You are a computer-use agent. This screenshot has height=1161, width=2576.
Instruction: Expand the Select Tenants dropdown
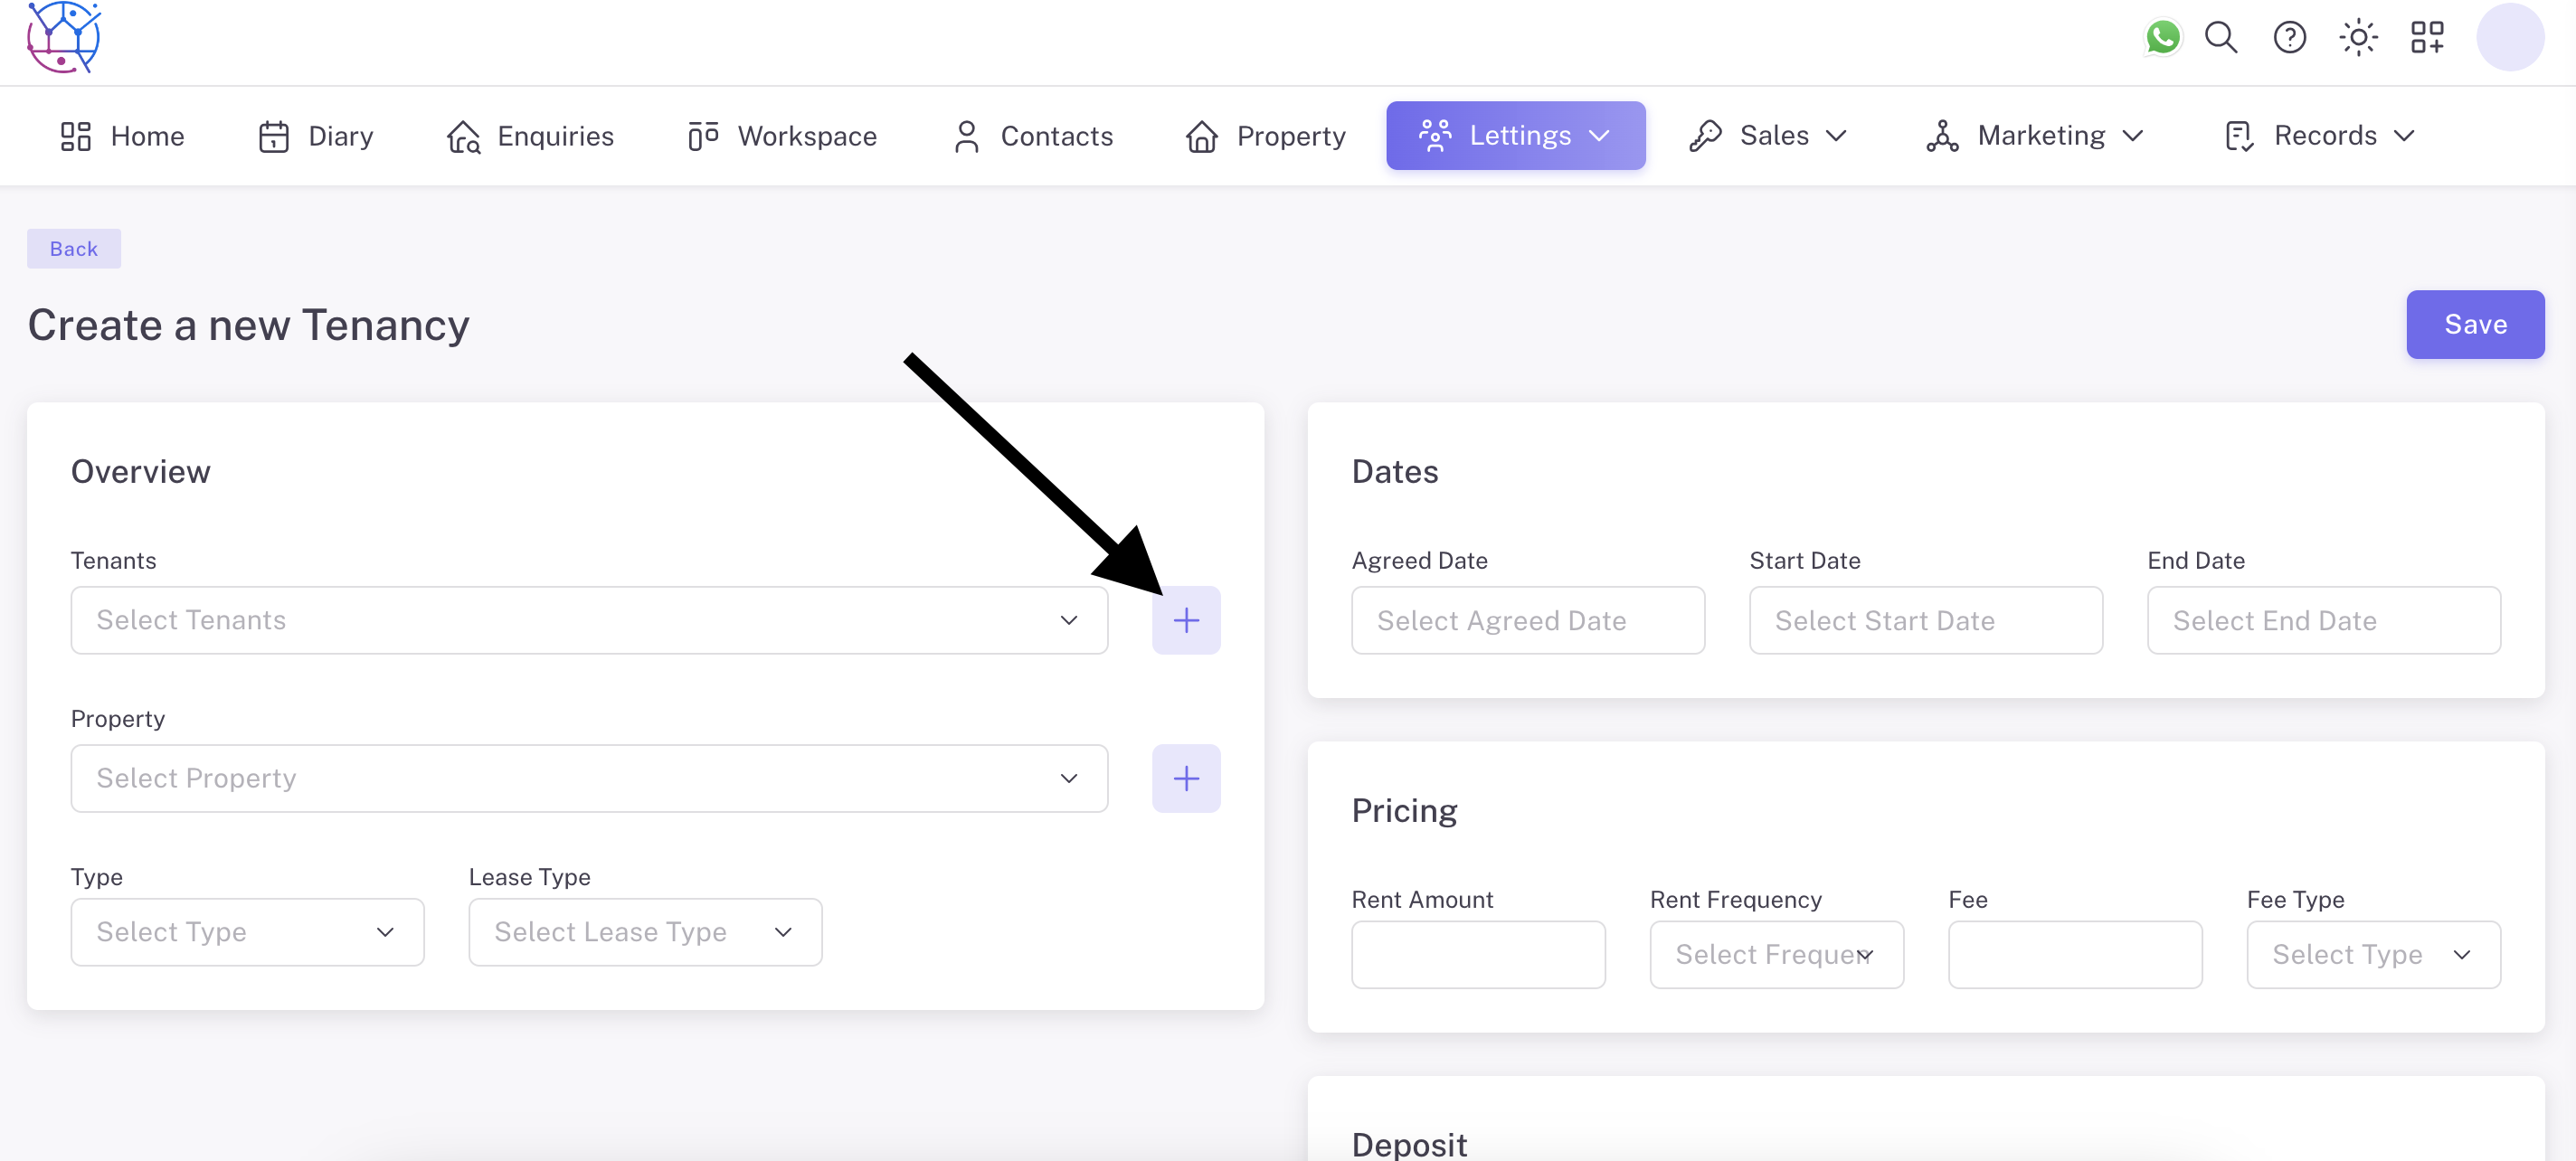(589, 620)
